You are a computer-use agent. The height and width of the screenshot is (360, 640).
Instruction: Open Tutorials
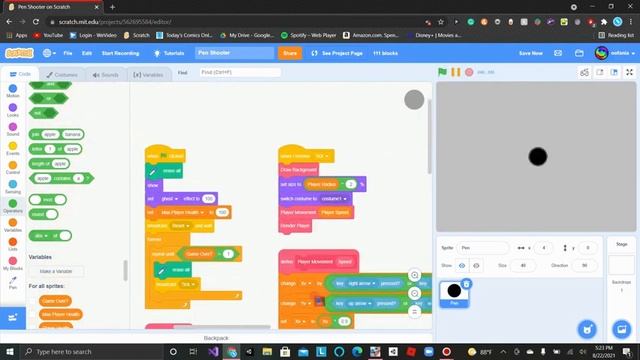169,53
